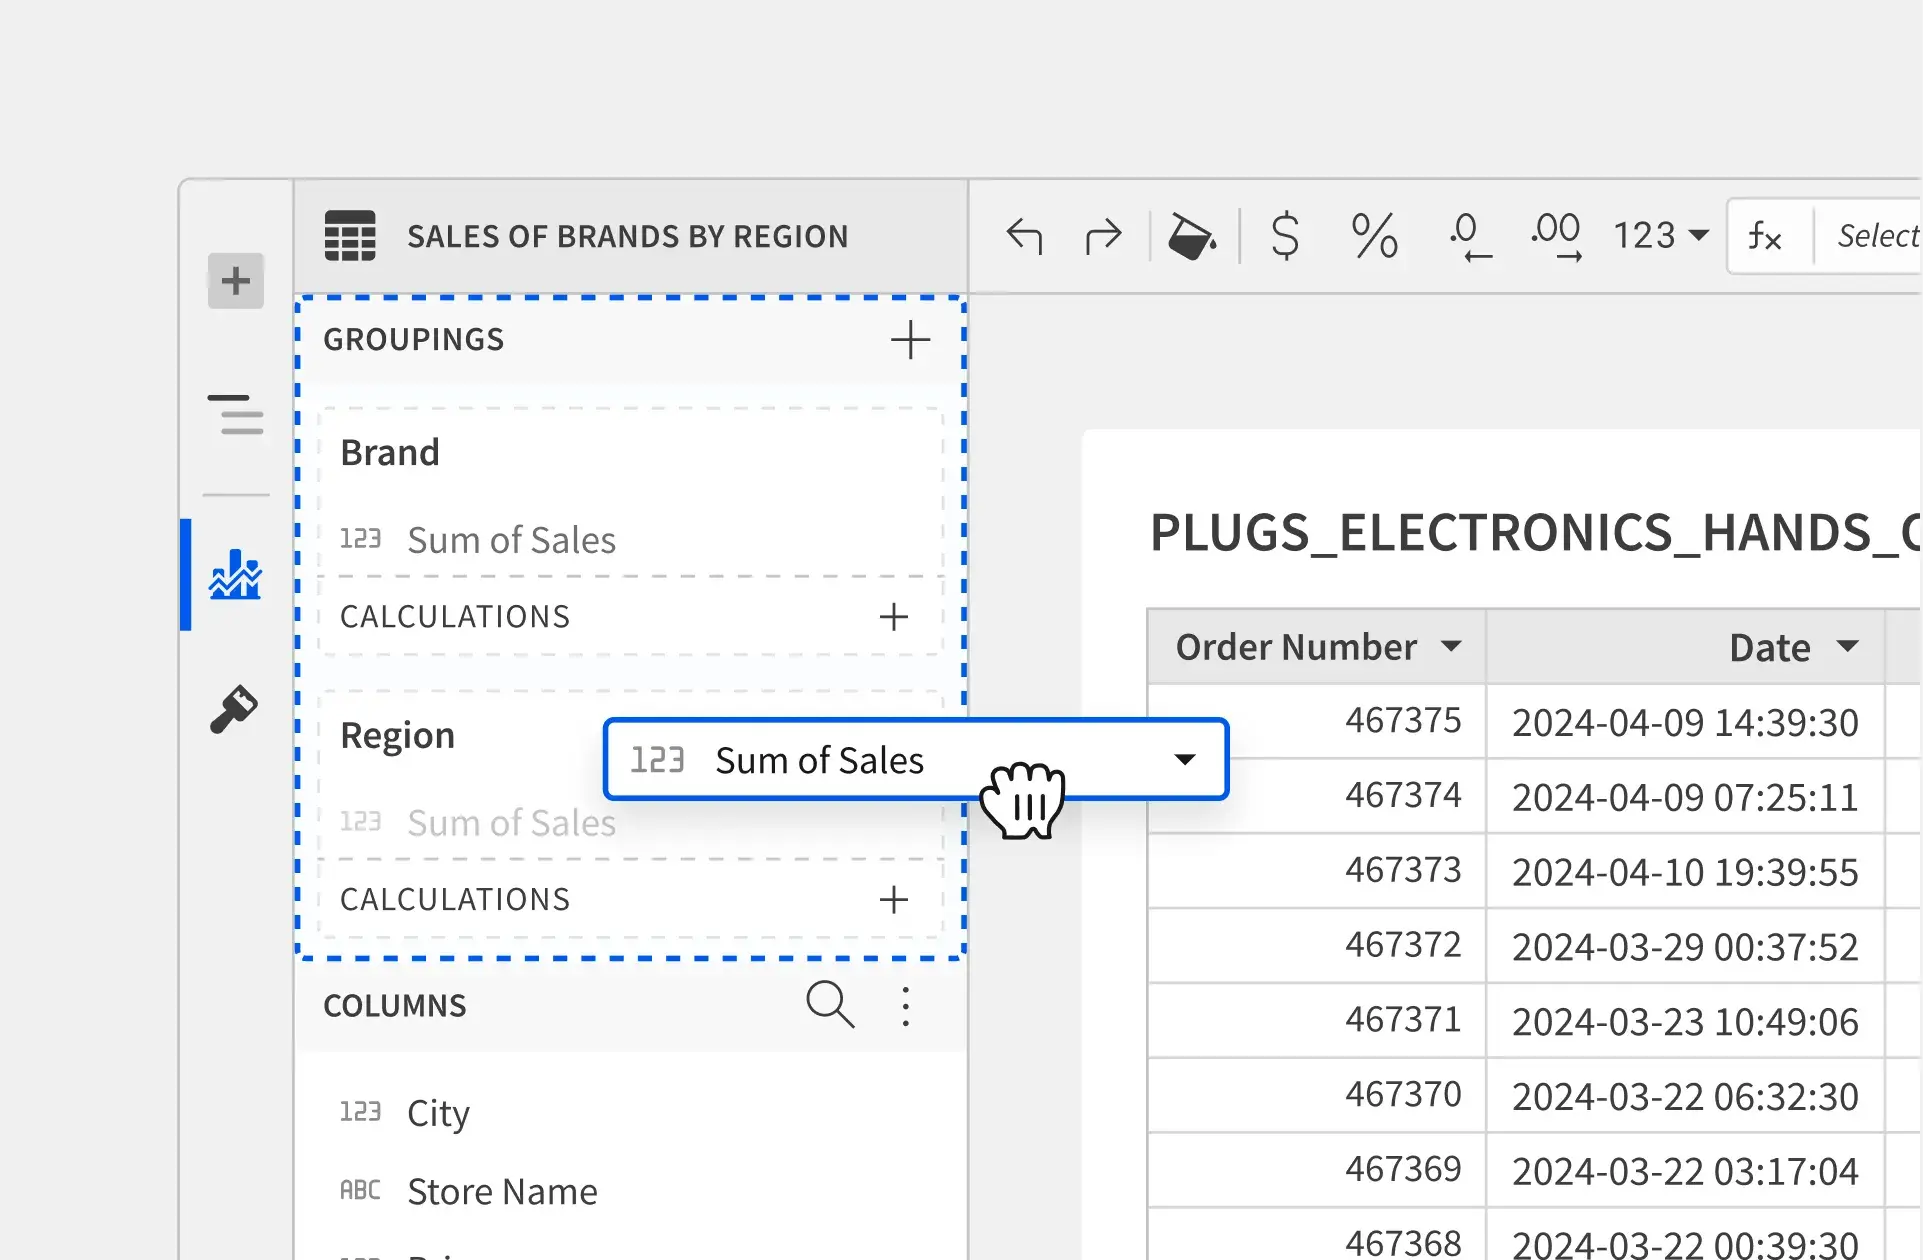Add a new grouping with plus icon

click(910, 340)
